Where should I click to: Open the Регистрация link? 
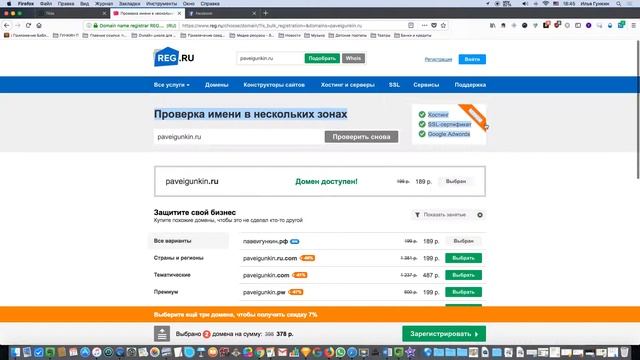[x=438, y=60]
